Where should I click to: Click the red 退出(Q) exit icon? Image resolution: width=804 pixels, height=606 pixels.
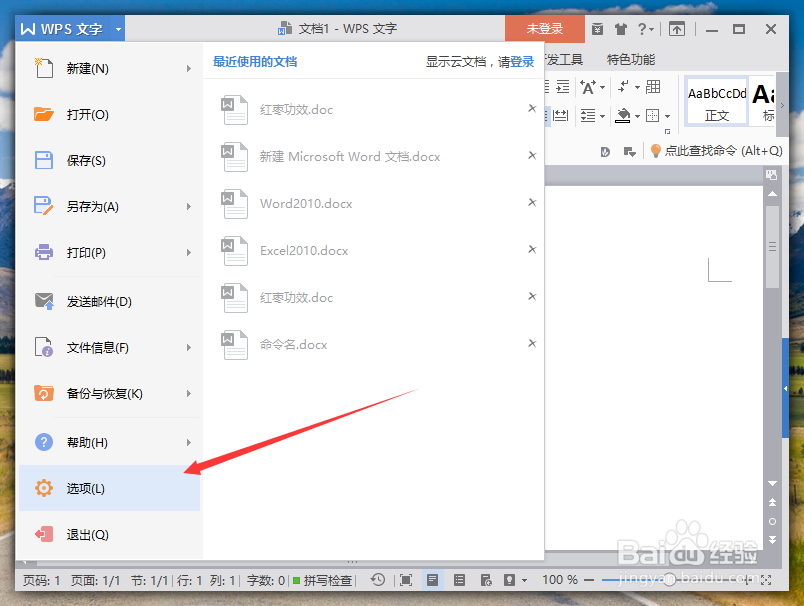[44, 534]
